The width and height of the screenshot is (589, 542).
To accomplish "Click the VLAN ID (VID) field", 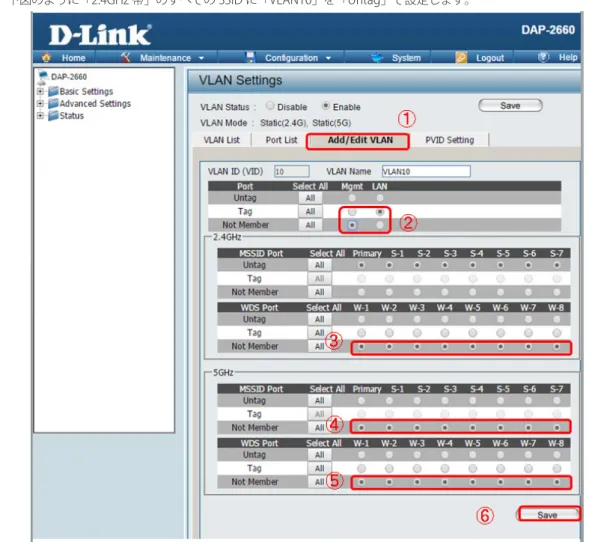I will coord(292,172).
